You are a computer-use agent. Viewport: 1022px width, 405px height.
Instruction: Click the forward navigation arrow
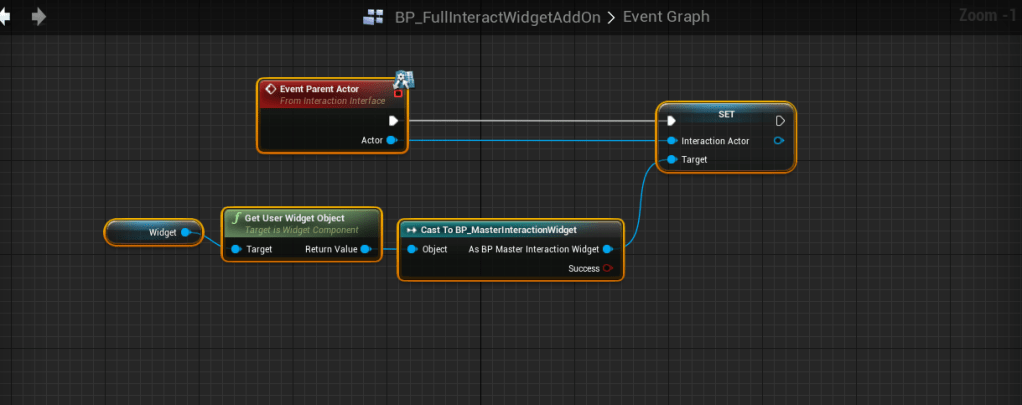(39, 17)
